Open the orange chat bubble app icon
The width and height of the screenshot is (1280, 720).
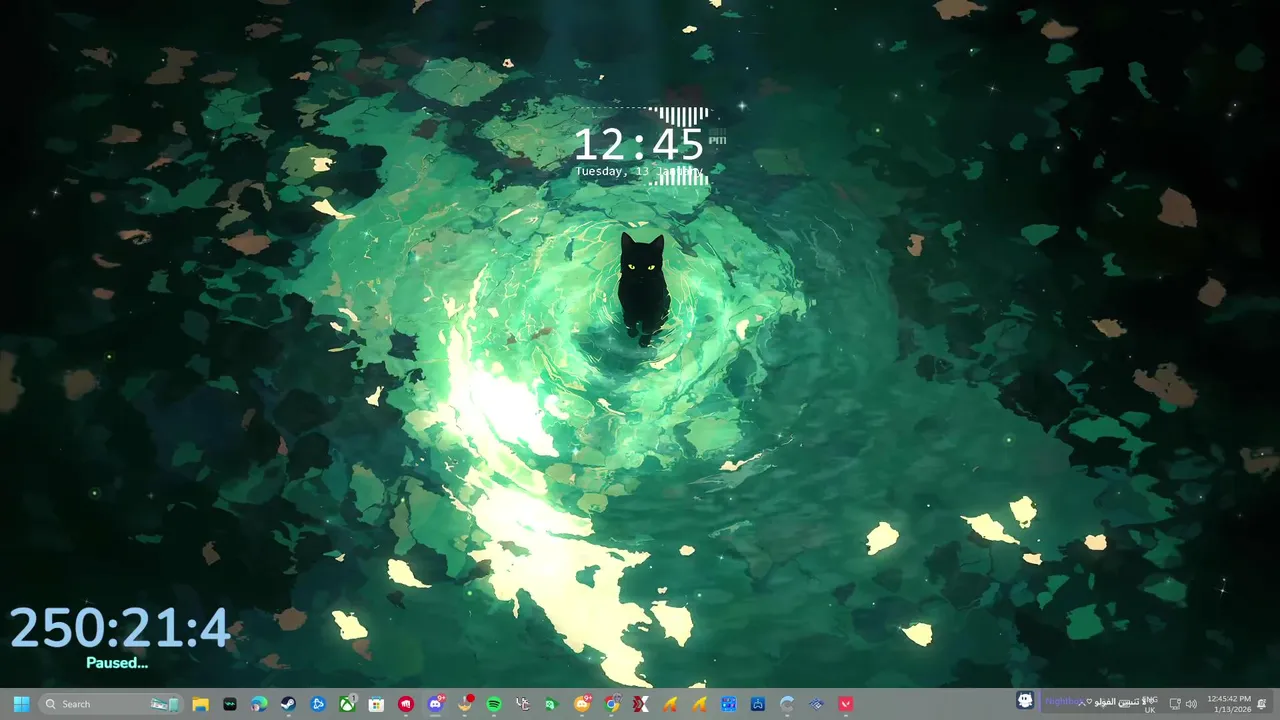tap(582, 704)
